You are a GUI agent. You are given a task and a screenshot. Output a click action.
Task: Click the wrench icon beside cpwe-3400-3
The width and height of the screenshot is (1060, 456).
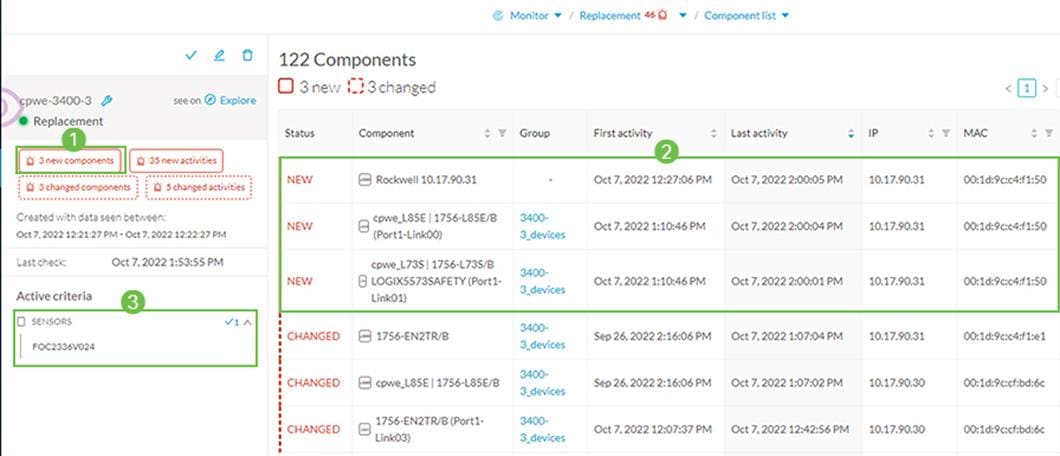(x=106, y=101)
